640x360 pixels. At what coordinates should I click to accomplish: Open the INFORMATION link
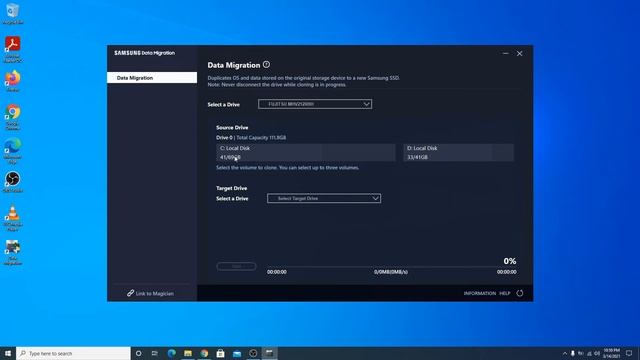[480, 293]
